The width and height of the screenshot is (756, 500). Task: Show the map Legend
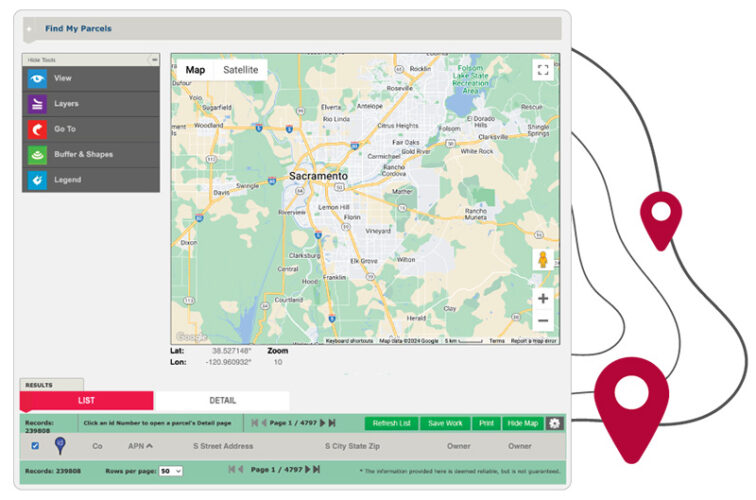point(90,180)
